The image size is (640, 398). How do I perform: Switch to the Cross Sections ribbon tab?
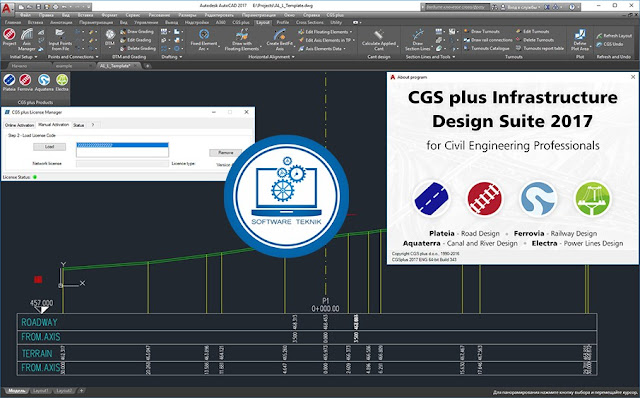[x=309, y=22]
